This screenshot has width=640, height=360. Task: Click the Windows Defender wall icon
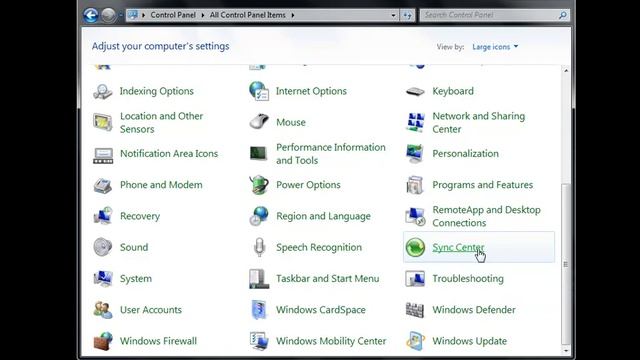[415, 310]
